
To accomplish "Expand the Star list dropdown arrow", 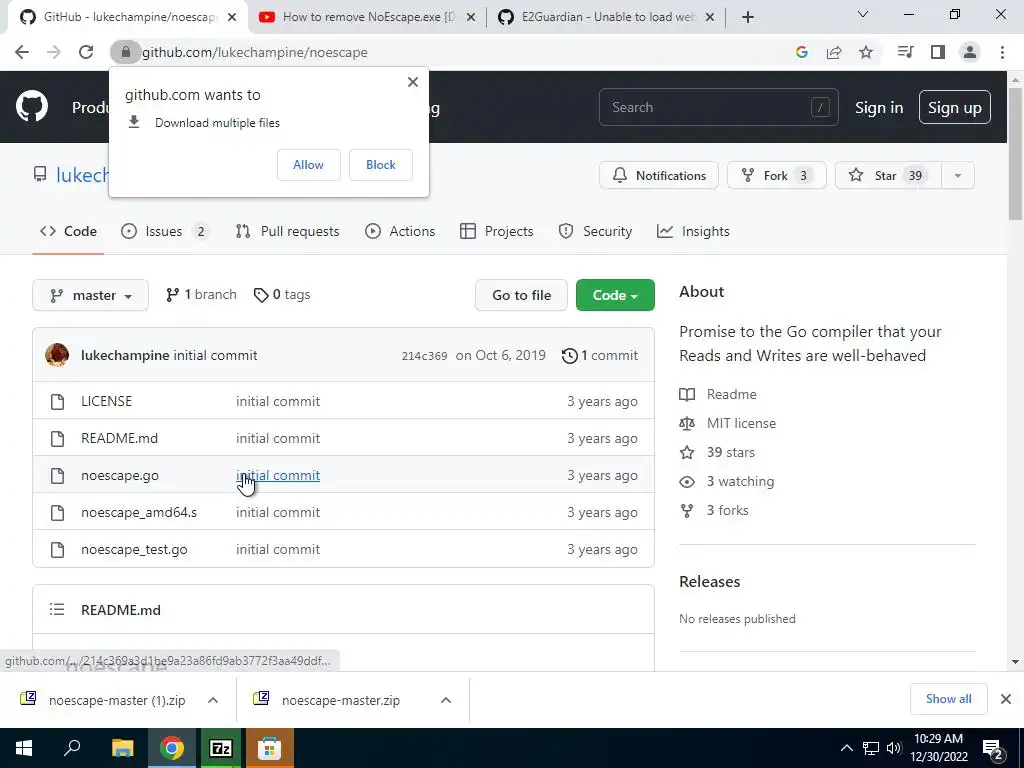I will coord(957,176).
